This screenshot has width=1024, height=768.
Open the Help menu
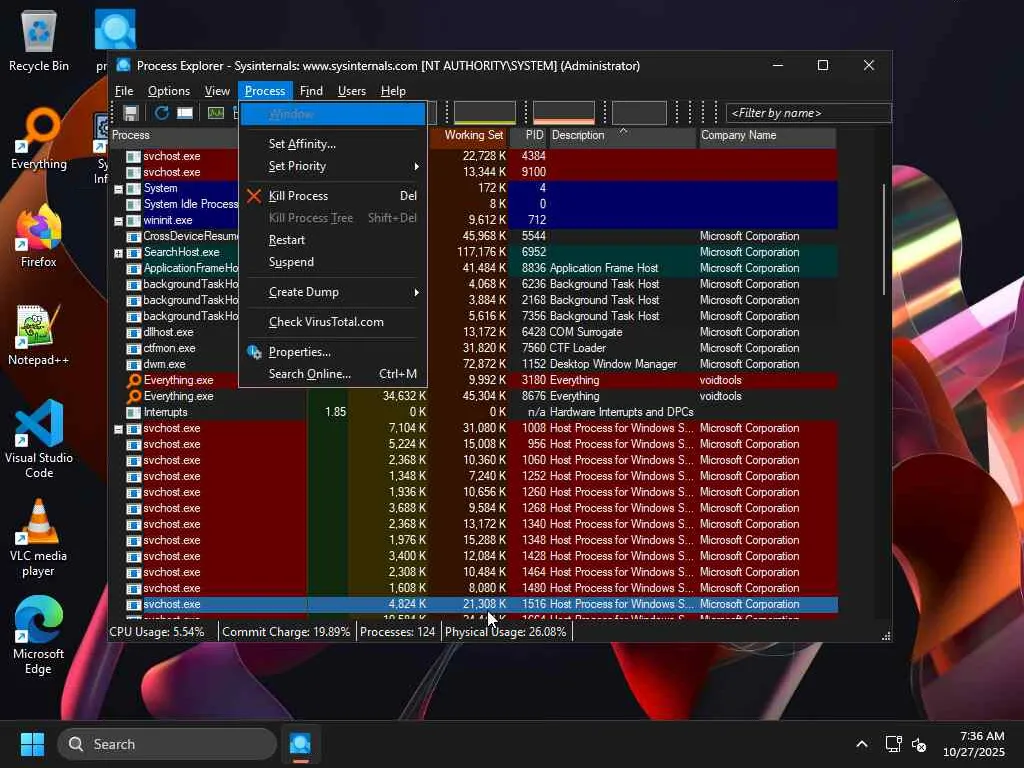(393, 91)
